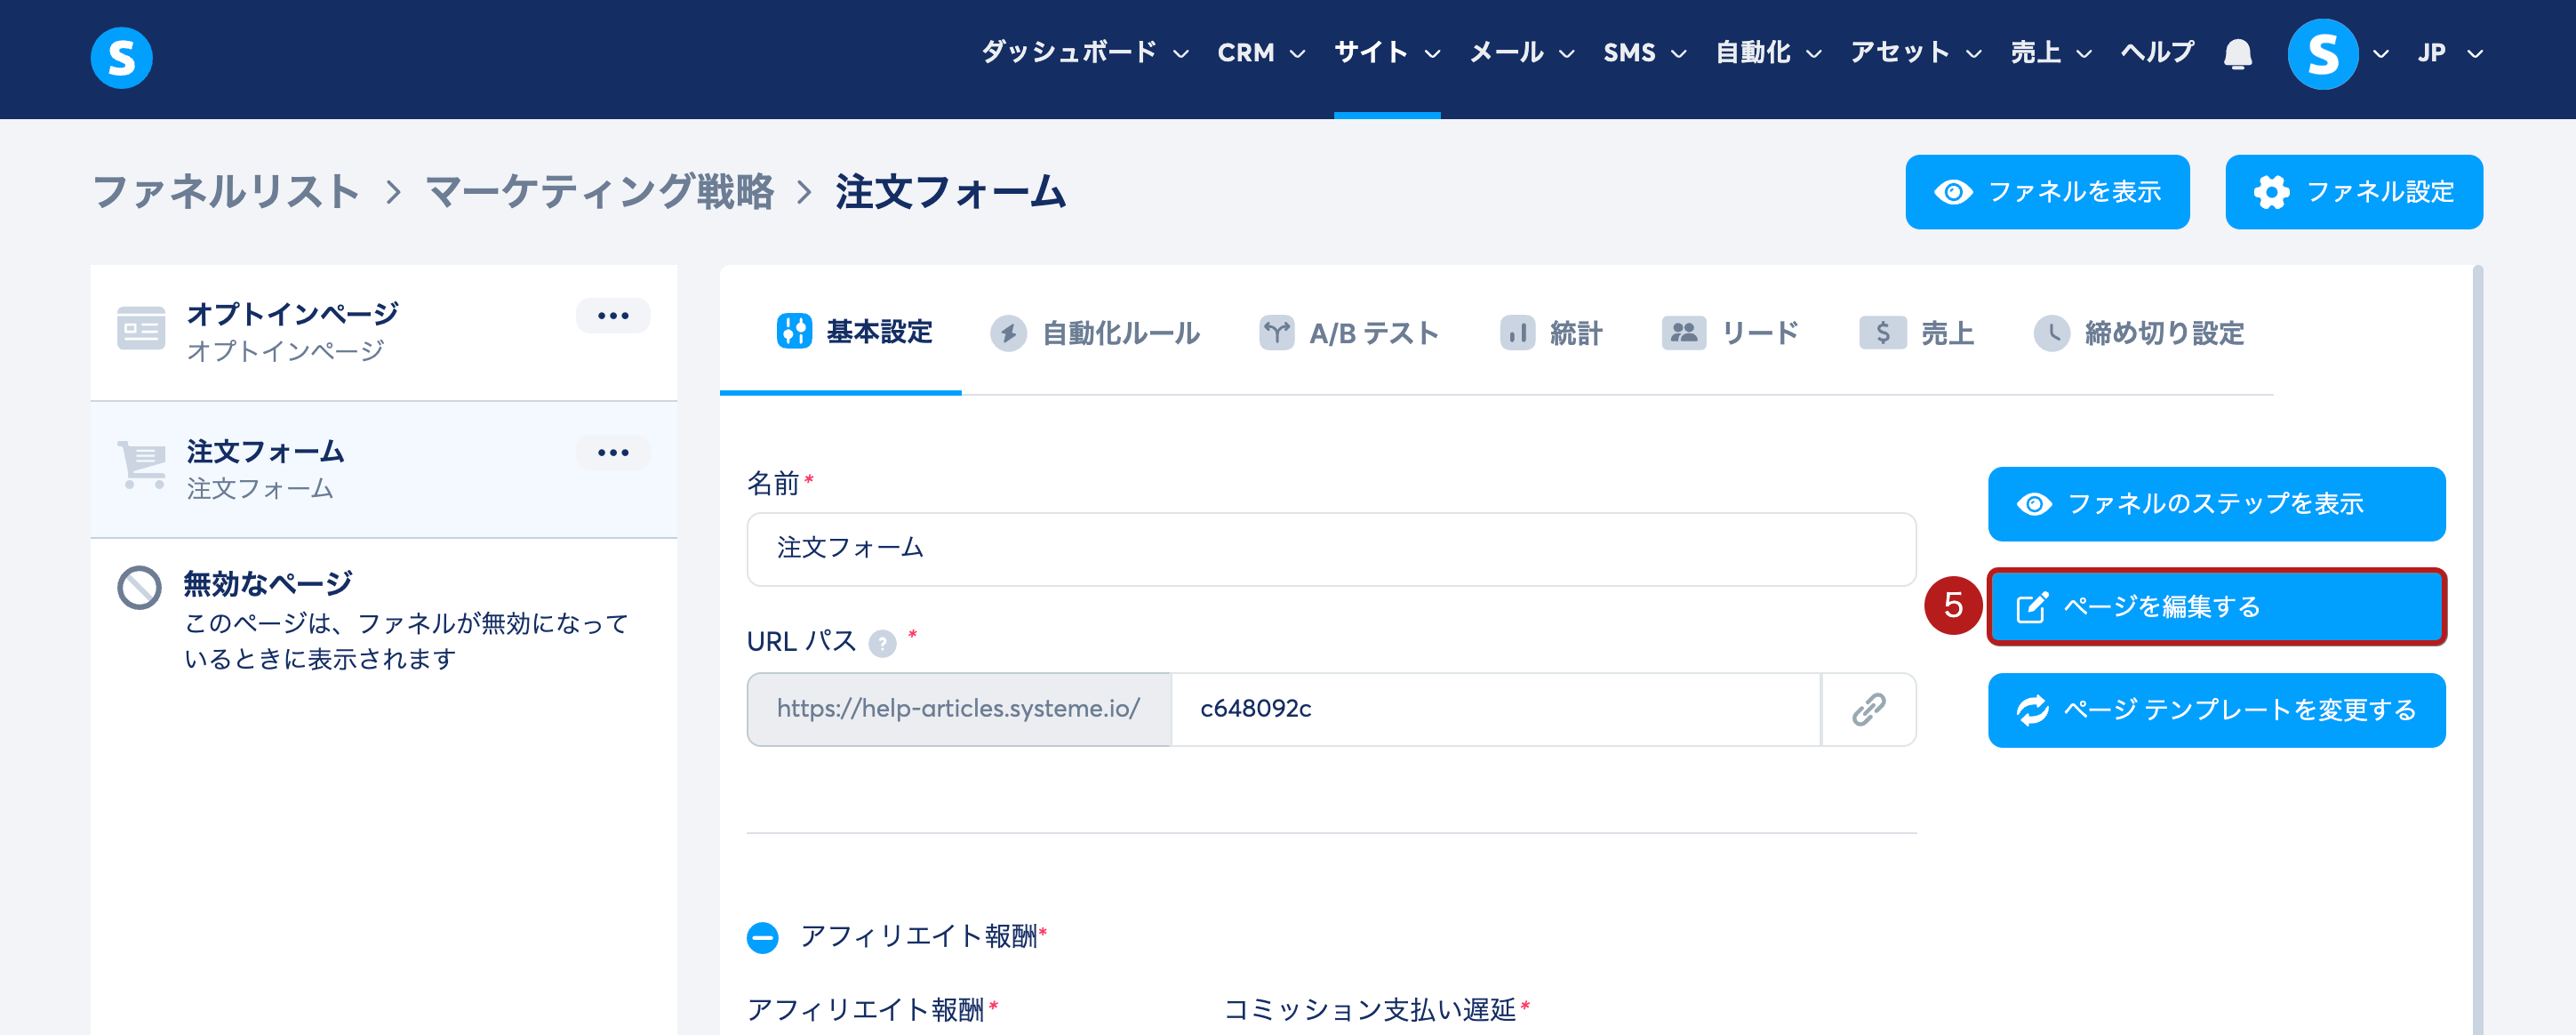Click the 名前 input field
Screen dimensions: 2576x1035
pos(1330,549)
